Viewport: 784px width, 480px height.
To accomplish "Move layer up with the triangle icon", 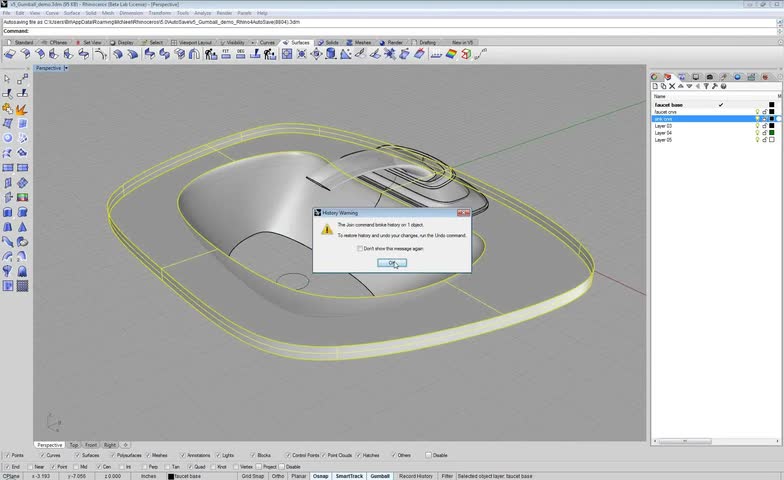I will pyautogui.click(x=680, y=86).
